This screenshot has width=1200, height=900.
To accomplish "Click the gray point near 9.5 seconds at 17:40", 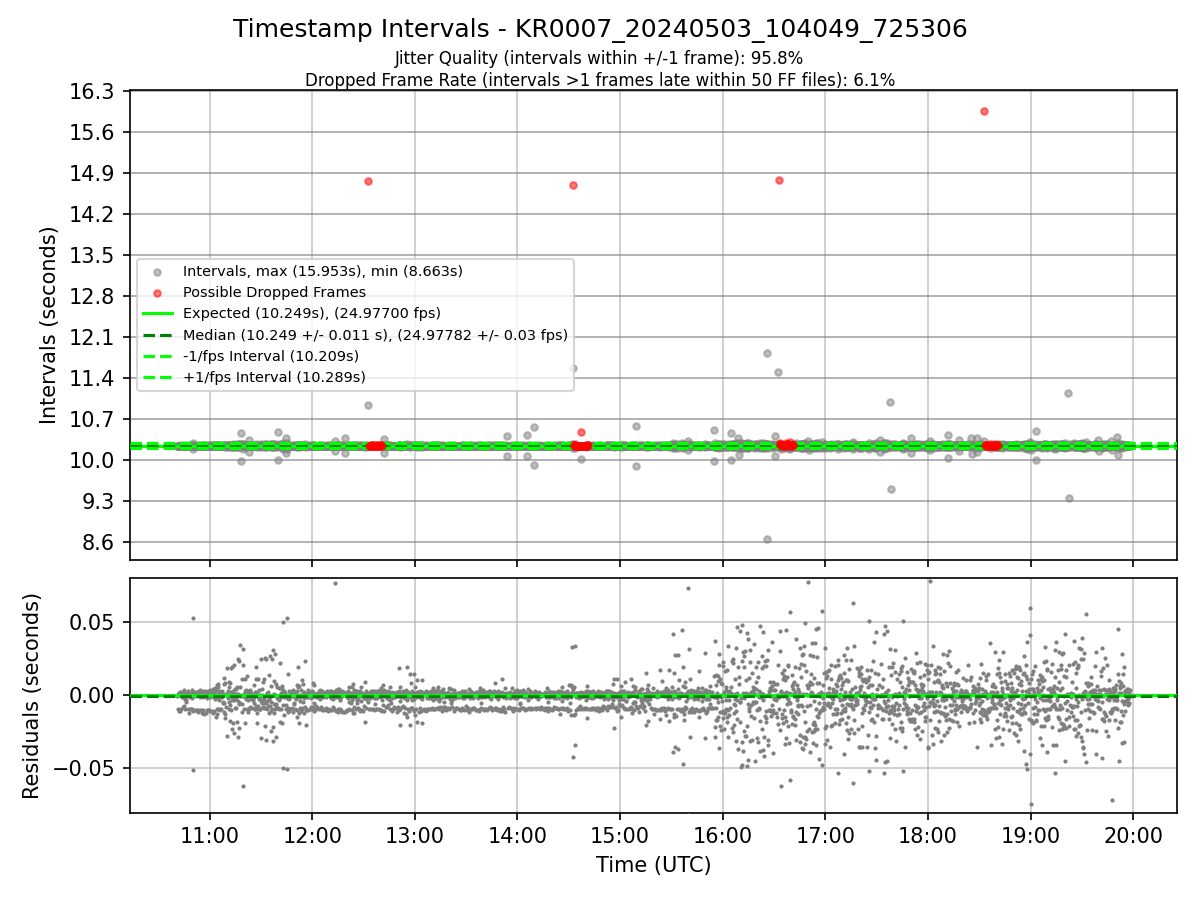I will (891, 489).
